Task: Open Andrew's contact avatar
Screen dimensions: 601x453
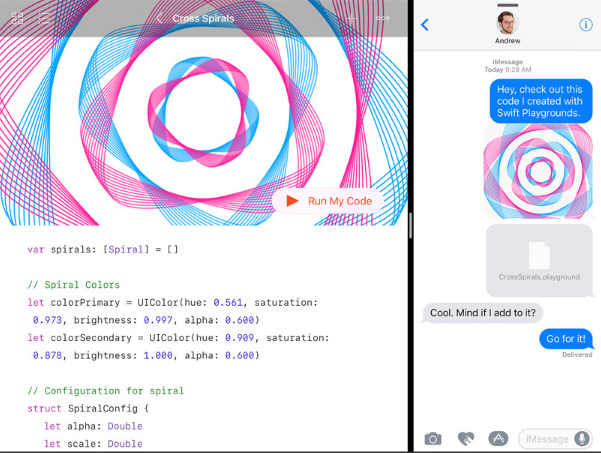Action: pyautogui.click(x=507, y=22)
